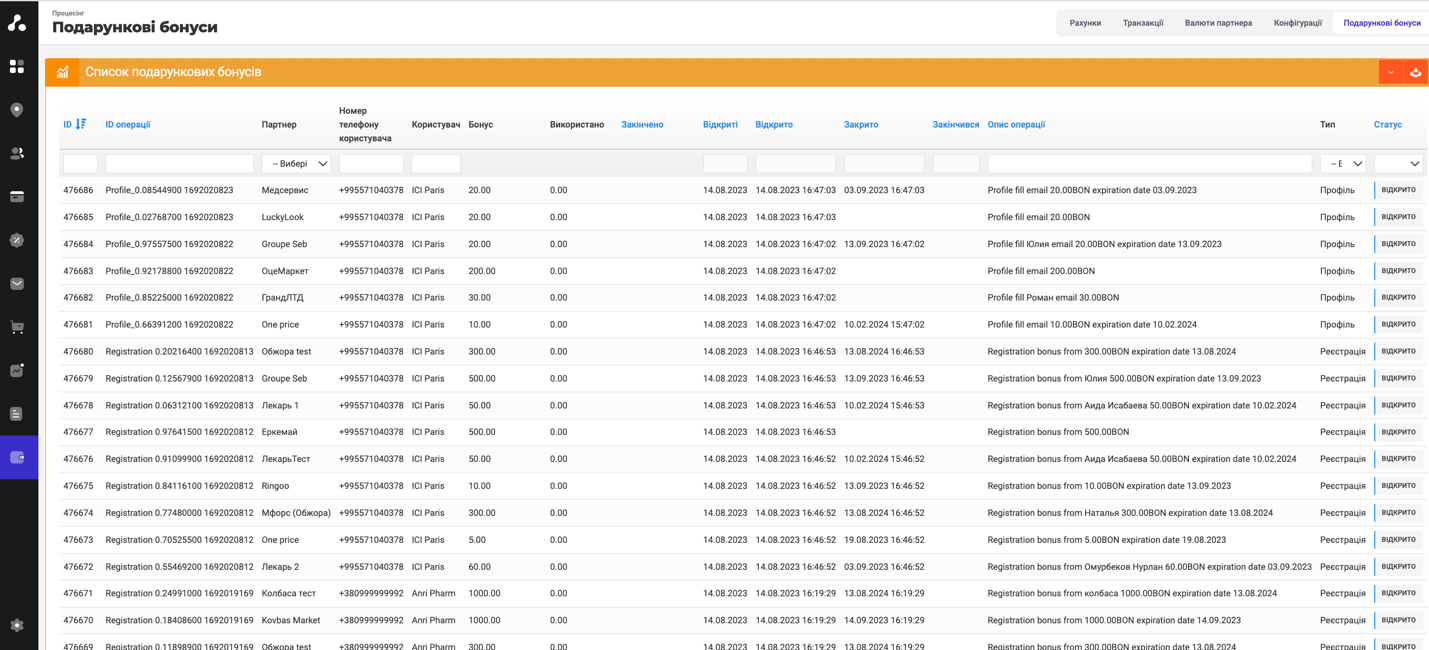
Task: Open the Тип filter dropdown
Action: [x=1343, y=164]
